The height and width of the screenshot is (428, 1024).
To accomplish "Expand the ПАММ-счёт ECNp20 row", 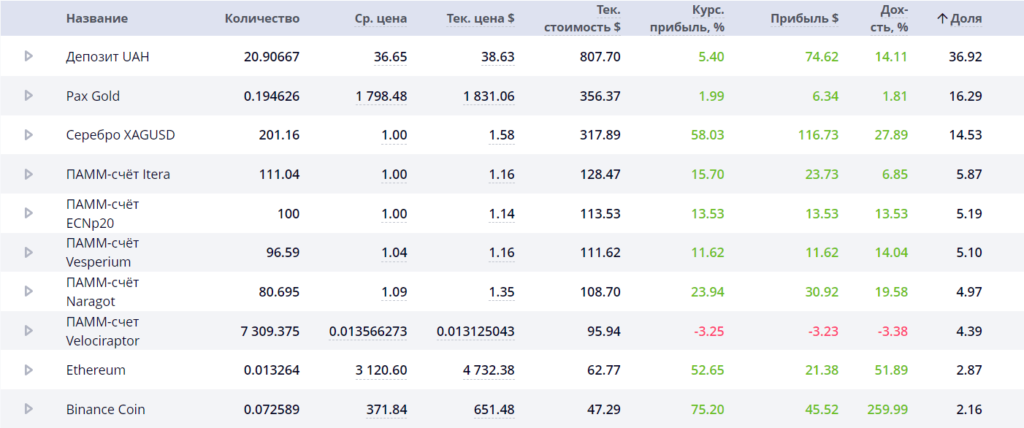I will tap(29, 212).
